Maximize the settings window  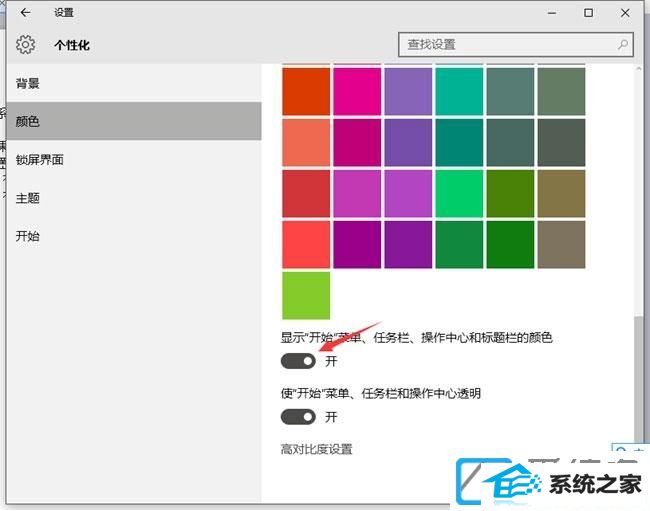(588, 13)
